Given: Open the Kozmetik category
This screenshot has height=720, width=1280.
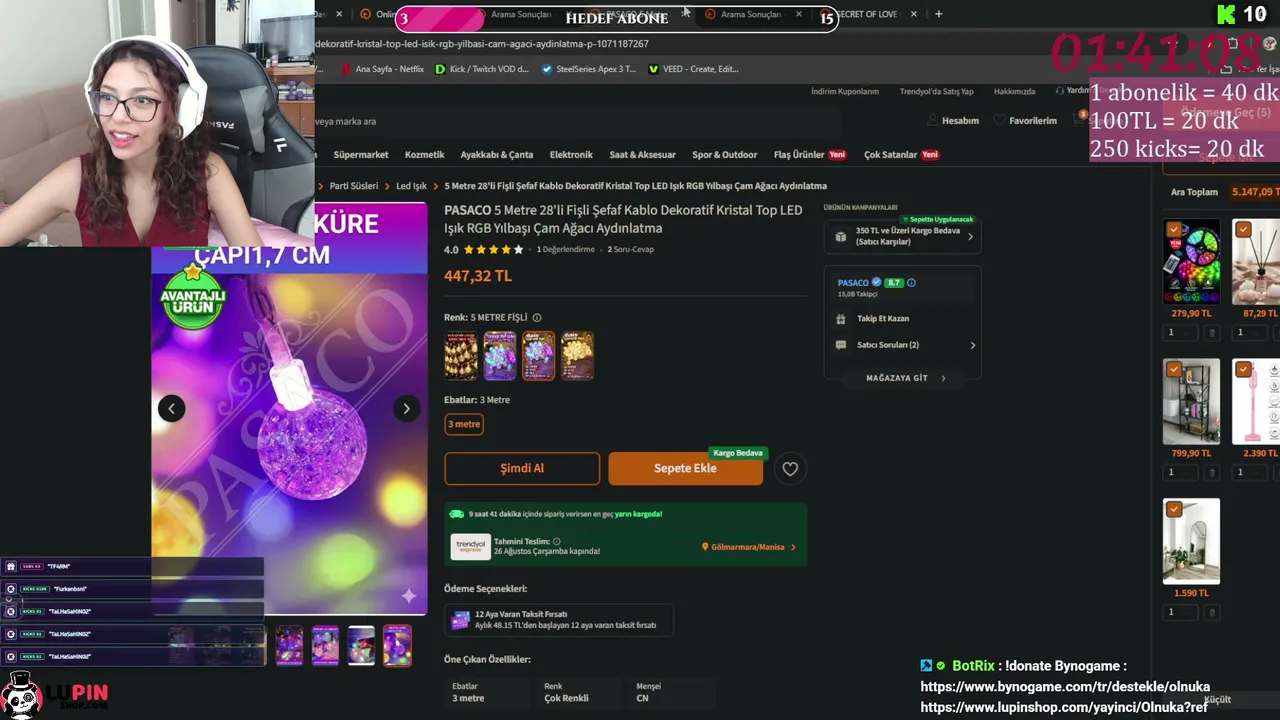Looking at the screenshot, I should [x=425, y=155].
